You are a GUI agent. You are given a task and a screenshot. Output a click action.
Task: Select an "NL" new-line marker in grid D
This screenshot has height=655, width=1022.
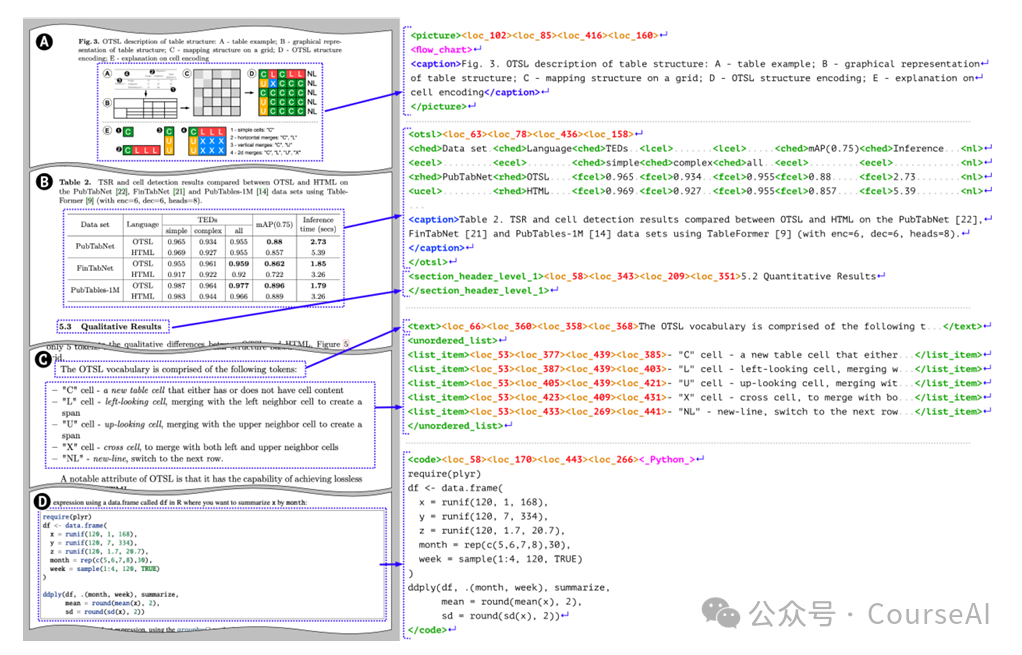coord(311,74)
